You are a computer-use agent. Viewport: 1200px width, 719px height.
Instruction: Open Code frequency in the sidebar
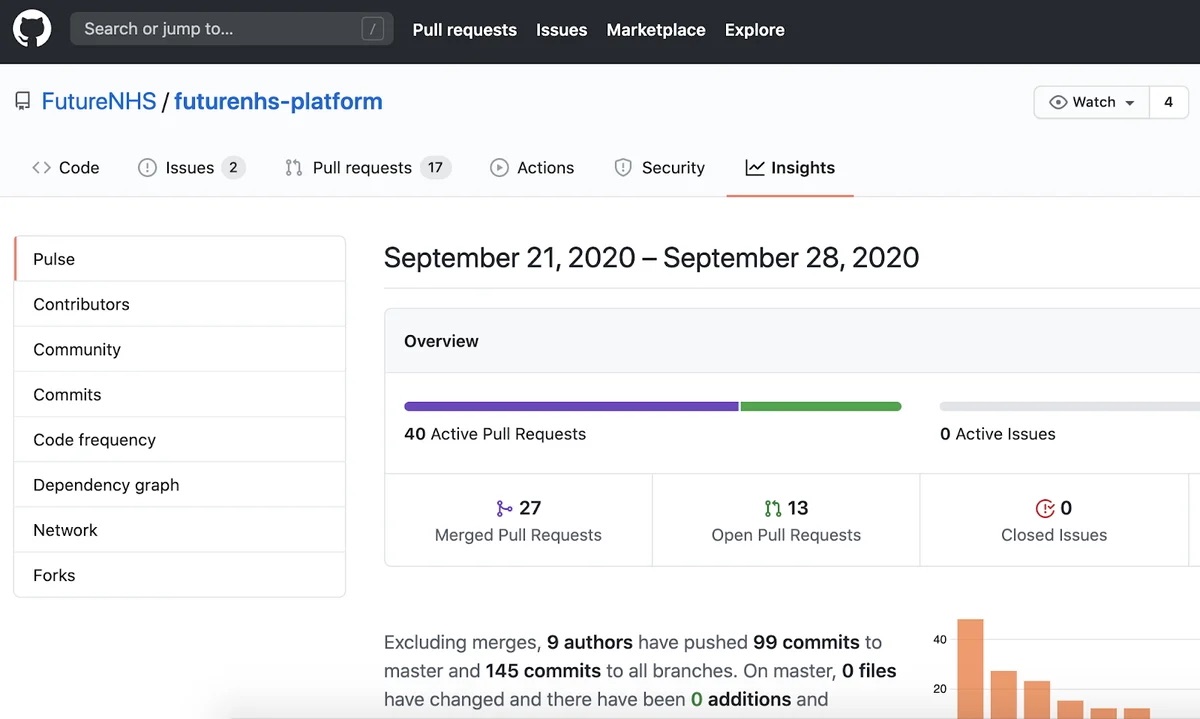[180, 439]
